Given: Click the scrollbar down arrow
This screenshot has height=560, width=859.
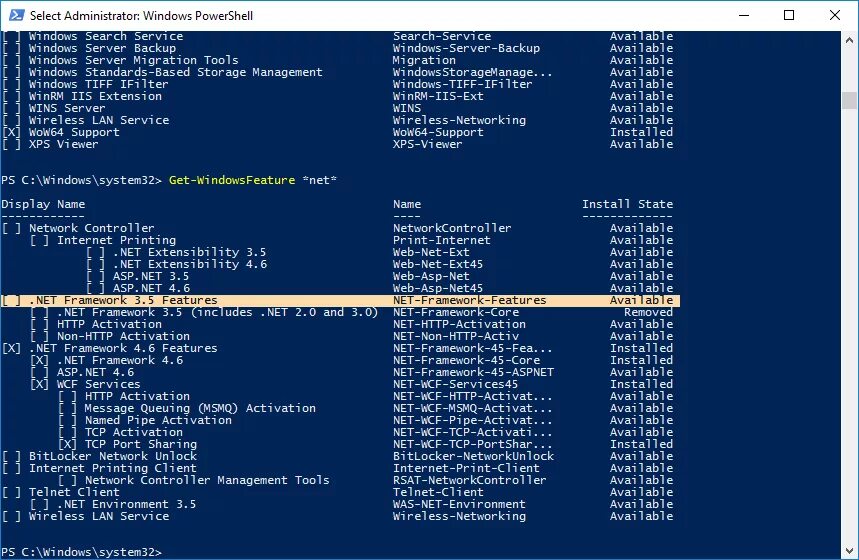Looking at the screenshot, I should (x=849, y=551).
